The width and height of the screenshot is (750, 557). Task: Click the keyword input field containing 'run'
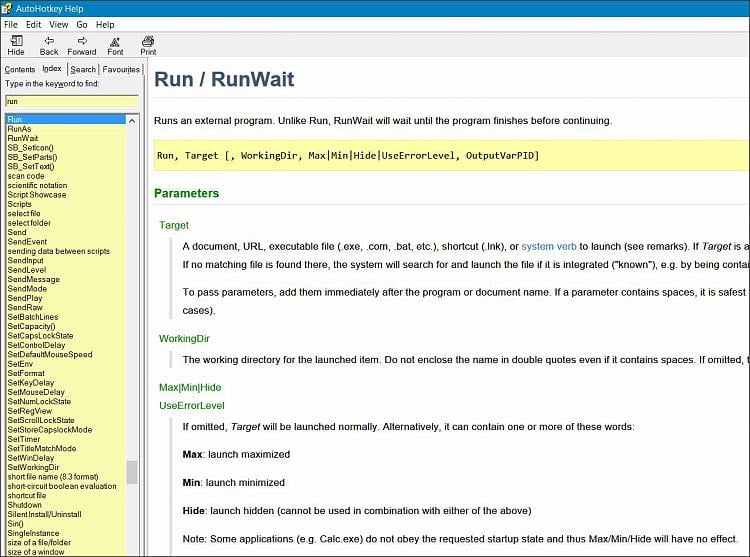(x=72, y=101)
